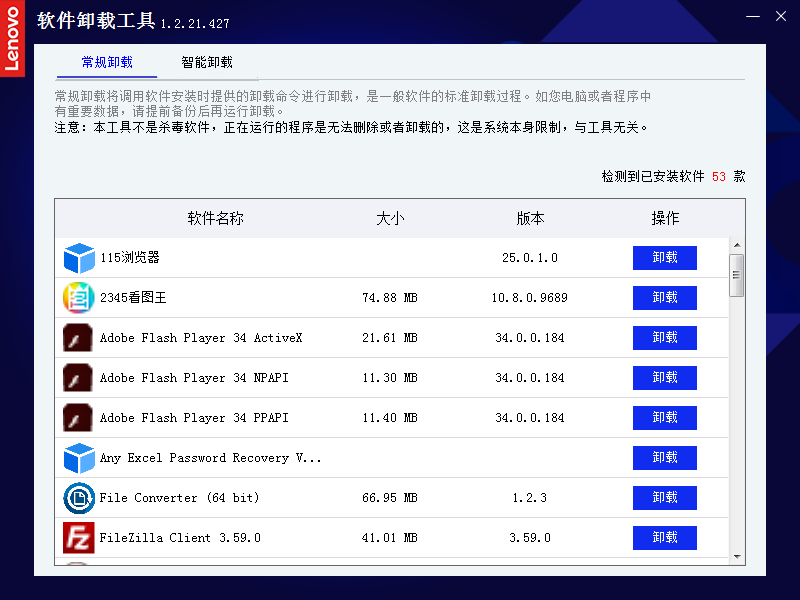Click the 大小 column header

(x=390, y=218)
